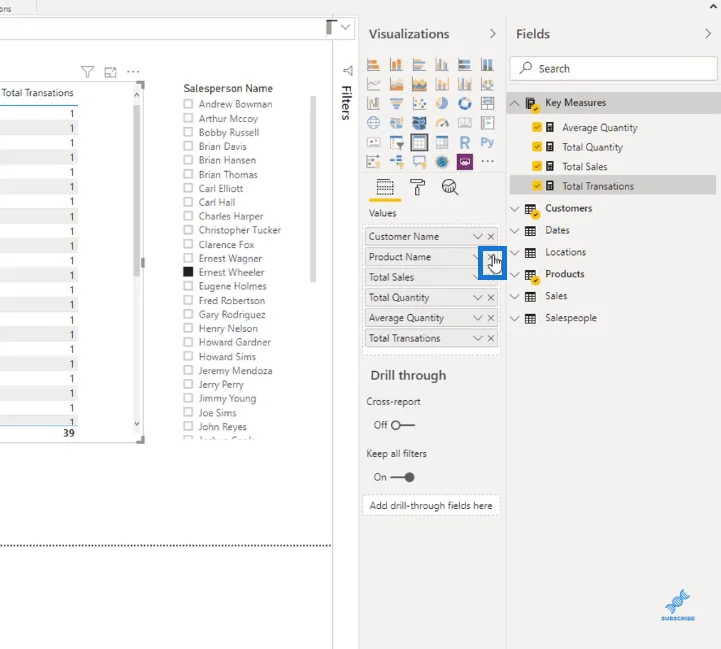Switch to the Fields tab of the visual
Screen dimensions: 721x649
point(385,188)
